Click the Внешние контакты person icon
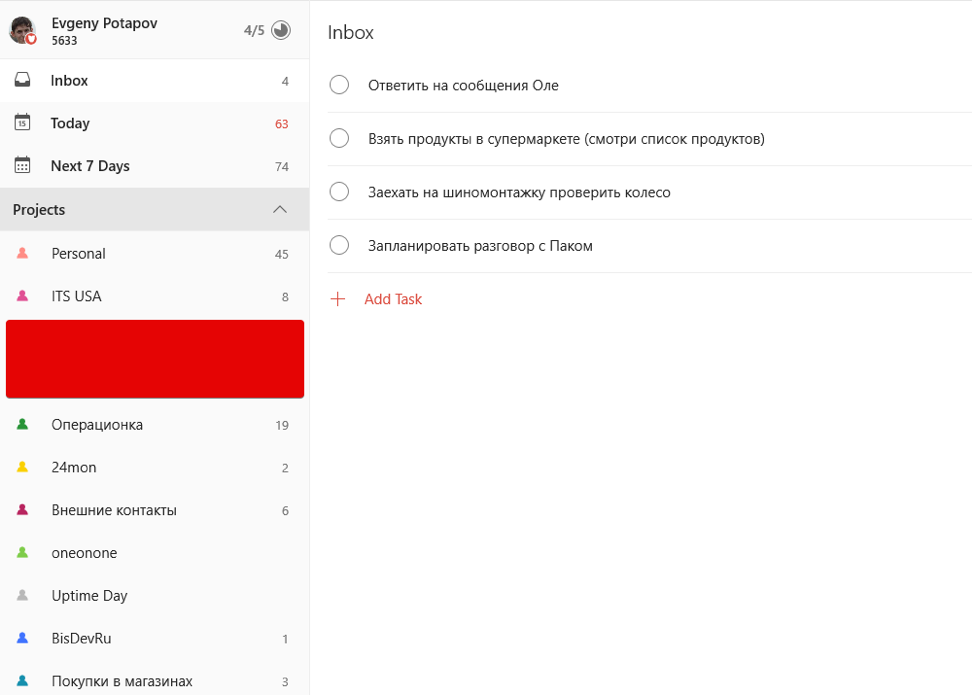 [x=22, y=510]
